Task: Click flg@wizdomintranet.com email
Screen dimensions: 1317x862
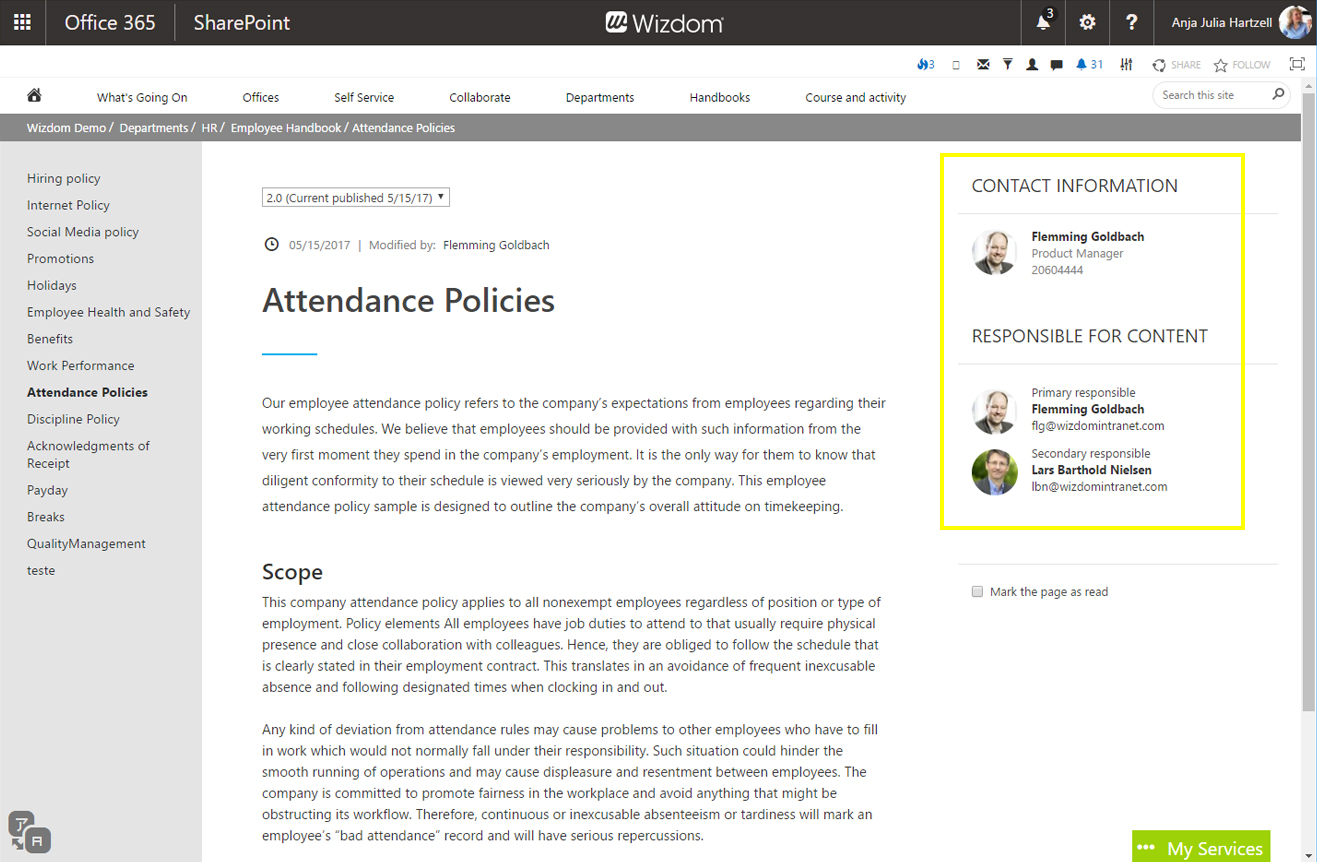Action: pyautogui.click(x=1098, y=426)
